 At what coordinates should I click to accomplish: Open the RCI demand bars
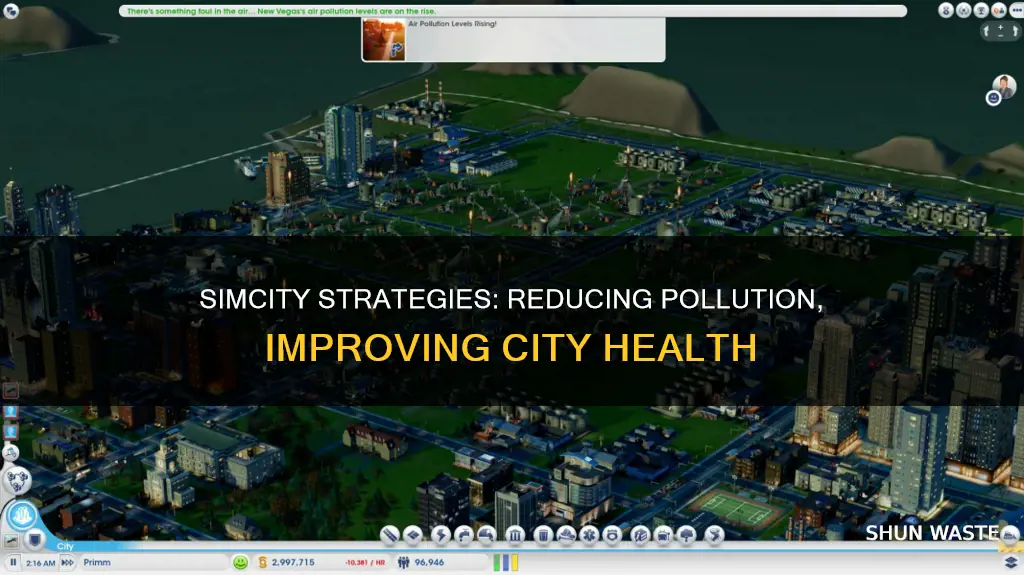tap(505, 562)
